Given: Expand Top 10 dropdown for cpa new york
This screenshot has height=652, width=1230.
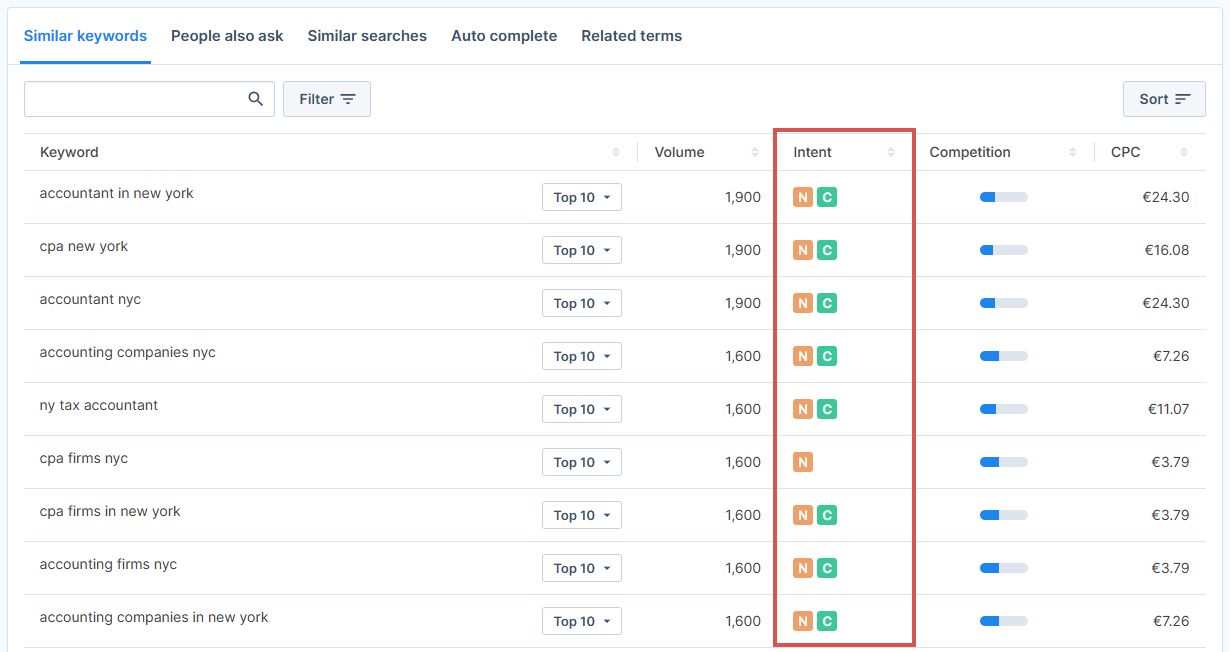Looking at the screenshot, I should point(582,250).
